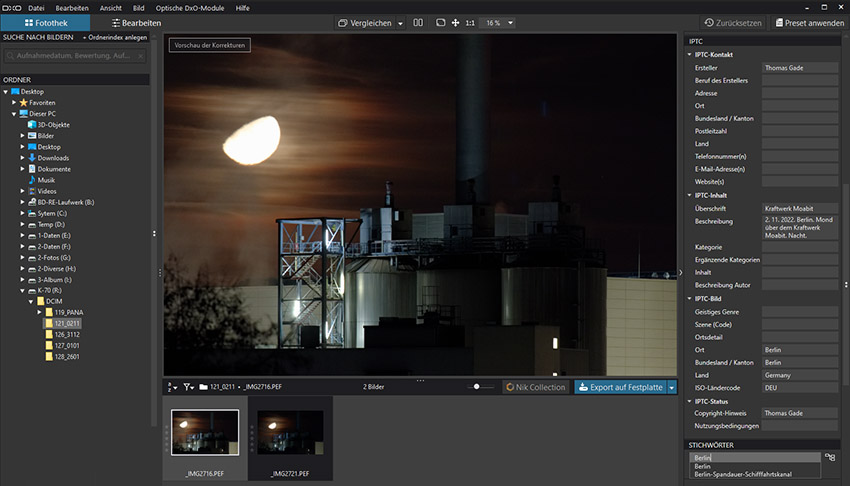Click the Nik Collection button
This screenshot has height=486, width=850.
pyautogui.click(x=535, y=387)
